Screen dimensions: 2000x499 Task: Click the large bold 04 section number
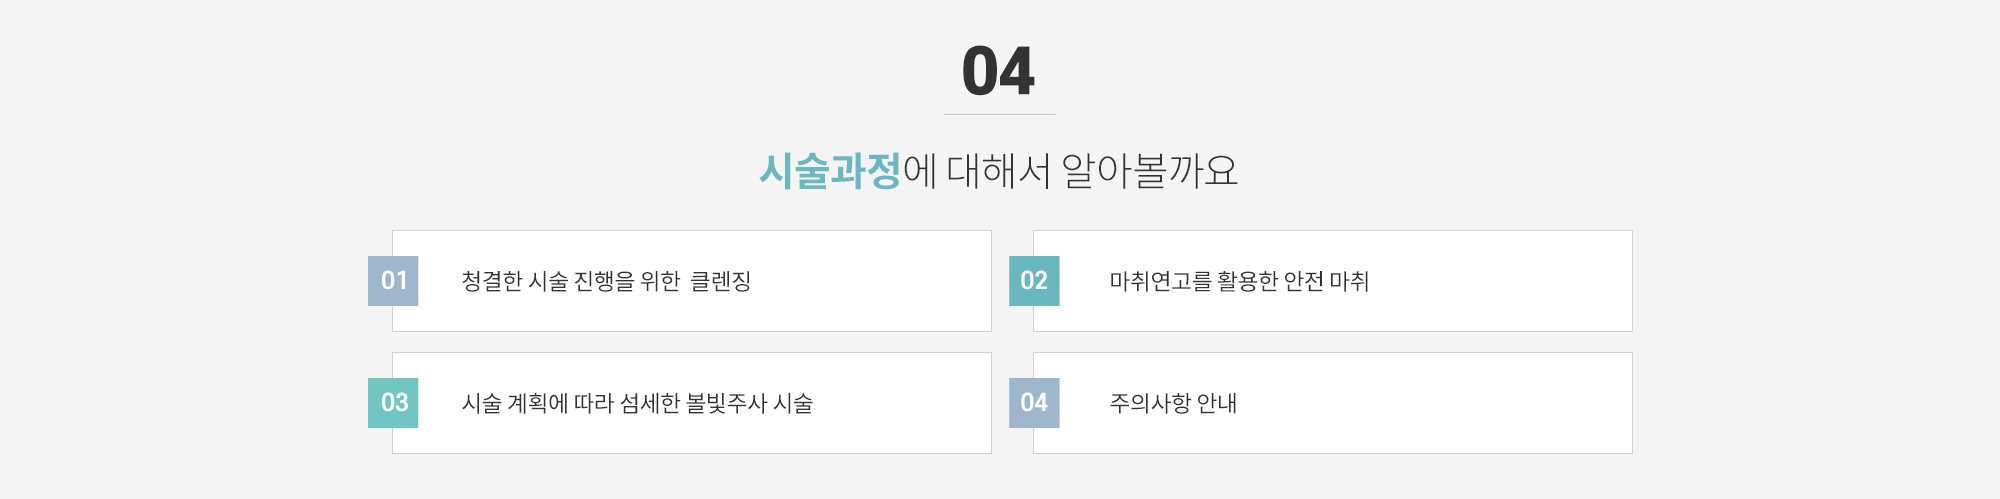[999, 71]
